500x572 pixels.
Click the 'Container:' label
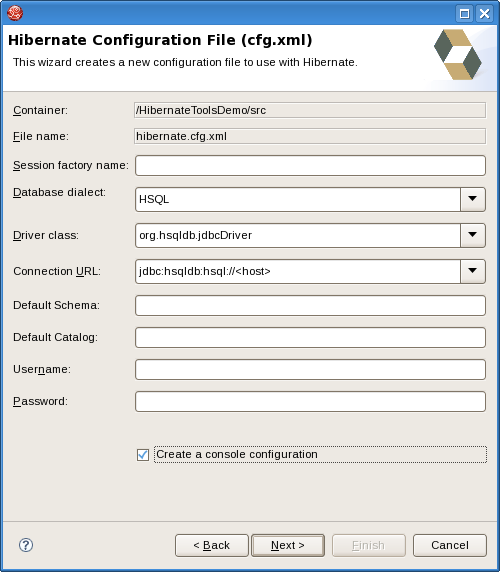point(40,110)
